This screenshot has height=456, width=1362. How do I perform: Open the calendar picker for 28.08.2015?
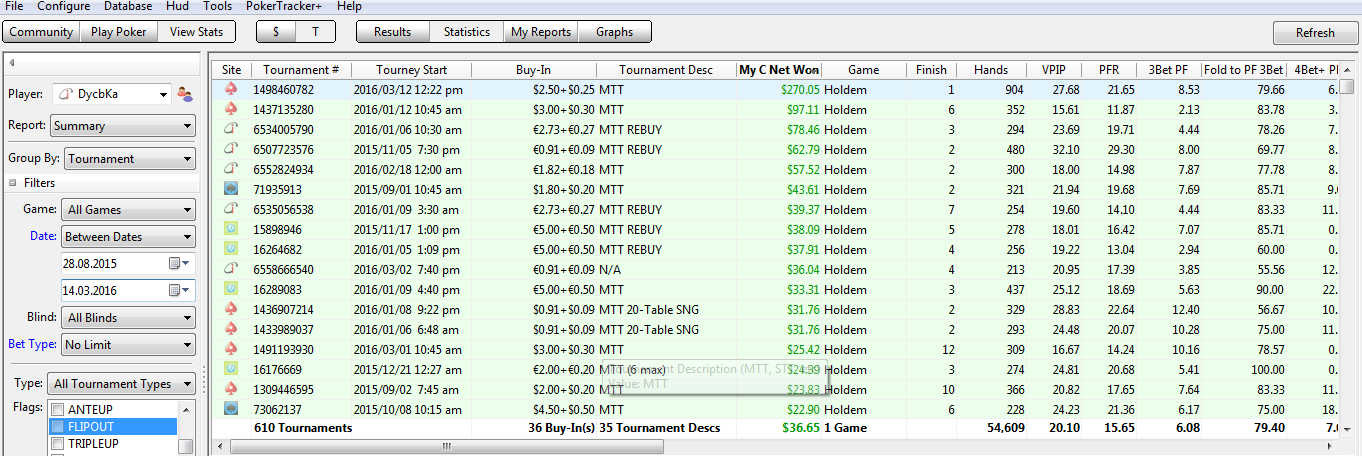click(x=178, y=263)
